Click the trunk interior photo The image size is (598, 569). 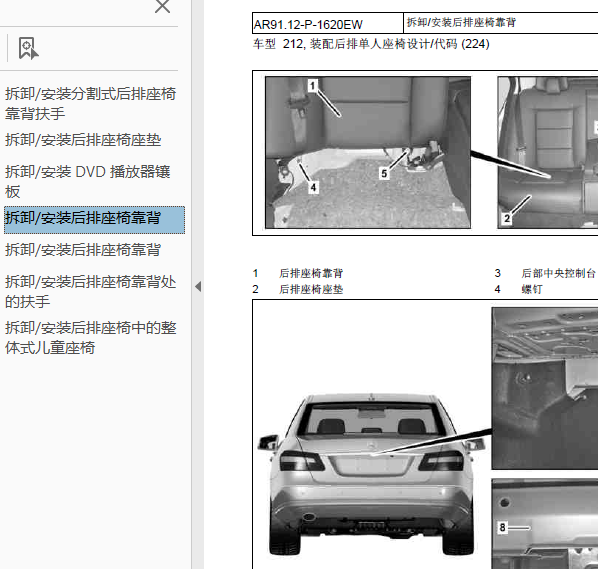545,388
